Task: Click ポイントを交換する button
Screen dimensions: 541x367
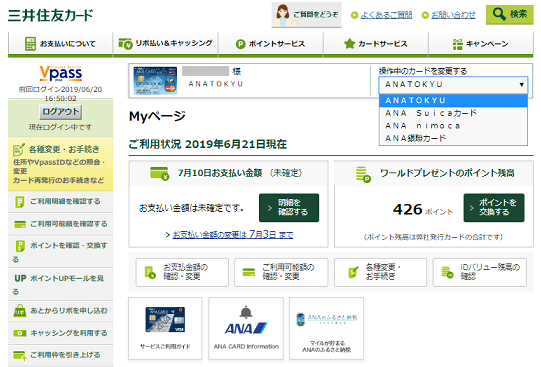Action: click(494, 207)
